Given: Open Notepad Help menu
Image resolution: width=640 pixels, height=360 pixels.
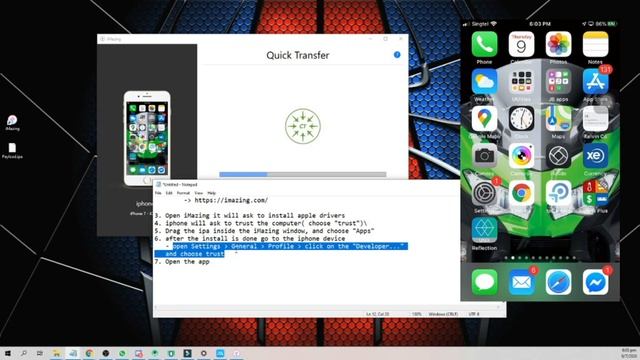Looking at the screenshot, I should 211,193.
